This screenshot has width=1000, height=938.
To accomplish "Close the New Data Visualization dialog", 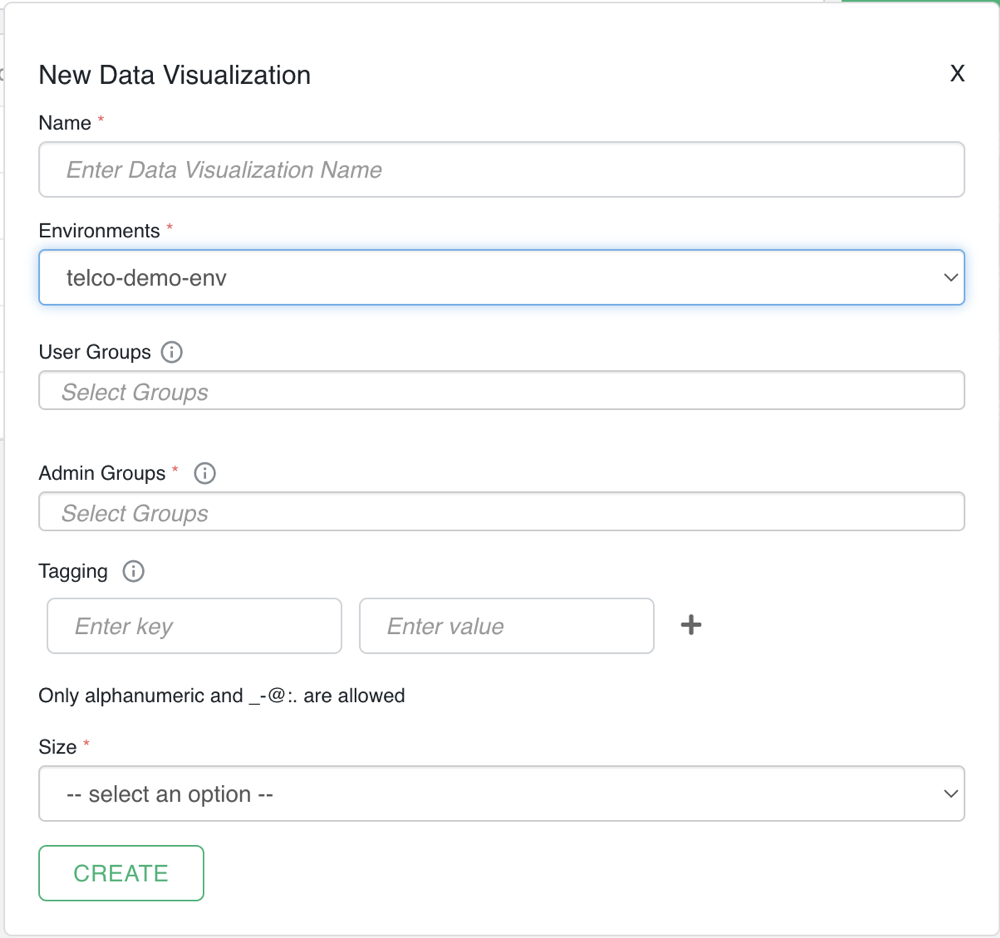I will click(957, 74).
